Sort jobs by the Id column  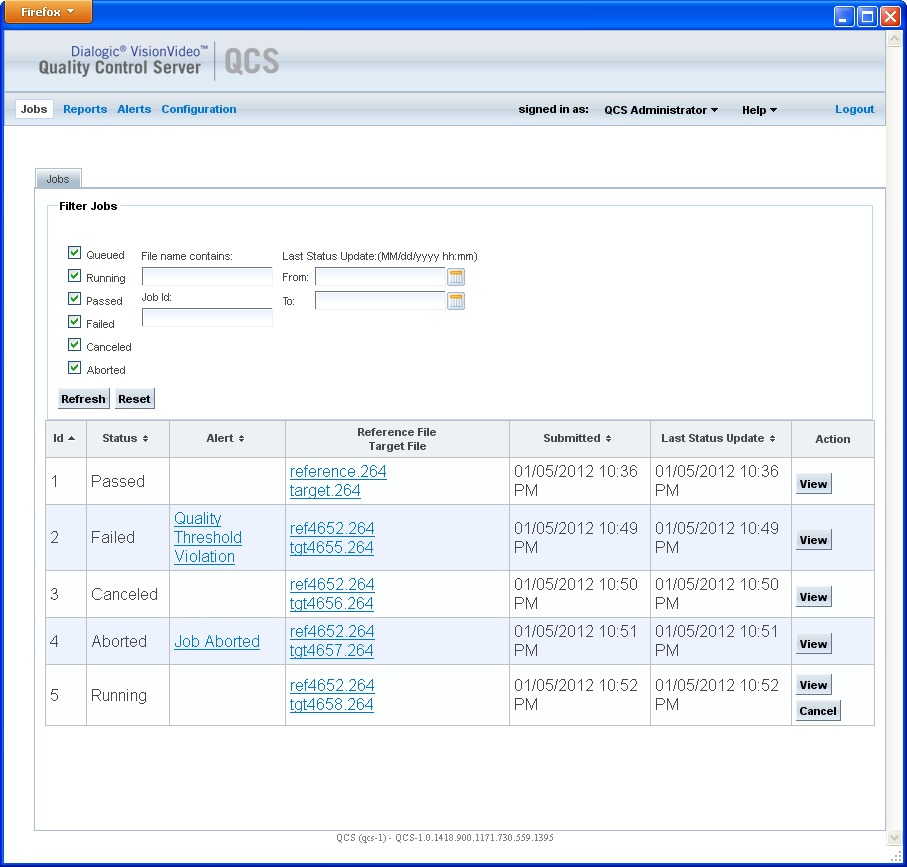coord(64,438)
